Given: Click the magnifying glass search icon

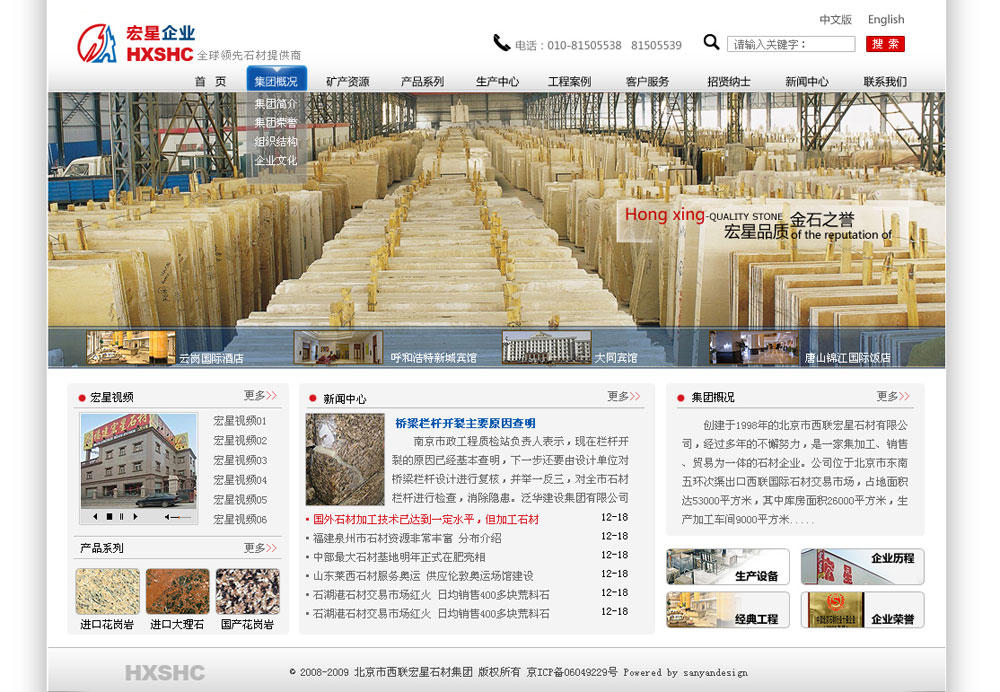Looking at the screenshot, I should 711,42.
